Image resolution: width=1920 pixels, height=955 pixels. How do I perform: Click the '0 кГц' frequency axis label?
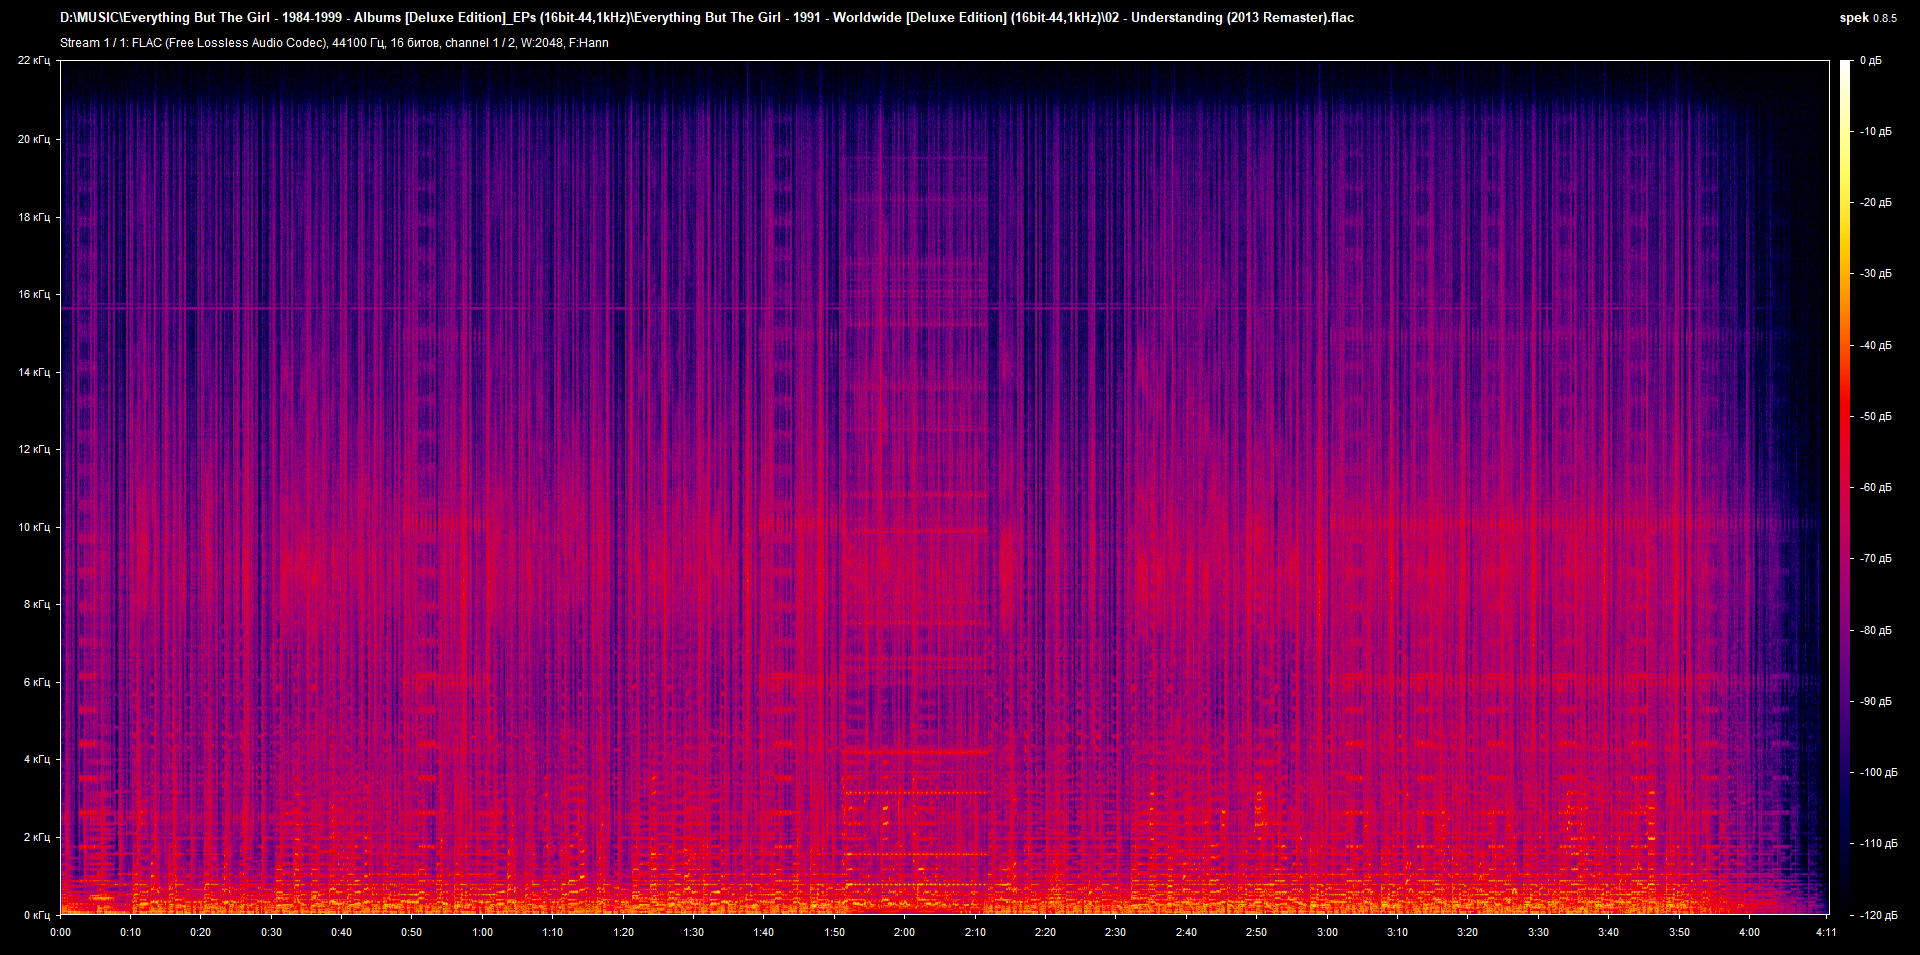point(37,915)
